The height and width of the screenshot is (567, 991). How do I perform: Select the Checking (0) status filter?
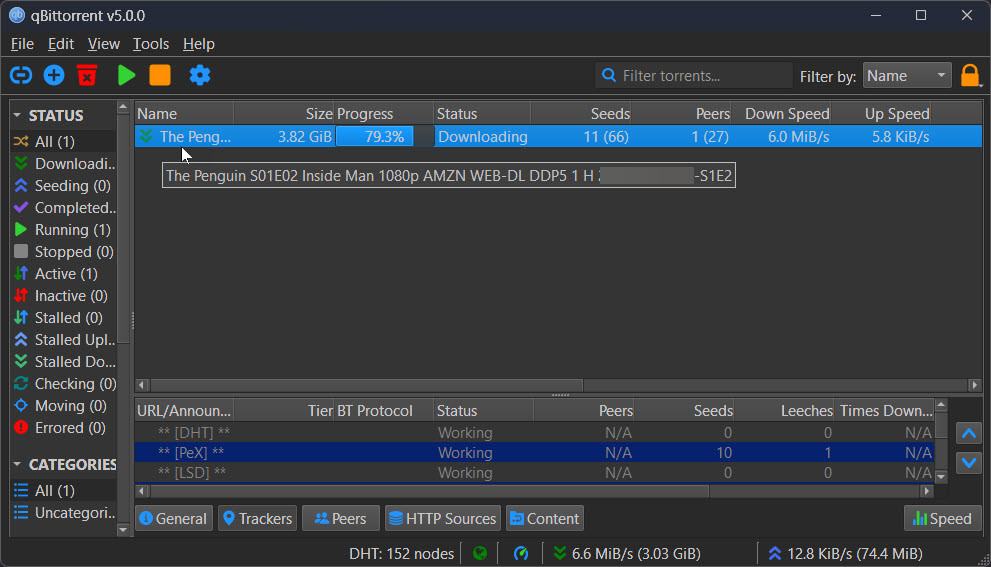63,384
